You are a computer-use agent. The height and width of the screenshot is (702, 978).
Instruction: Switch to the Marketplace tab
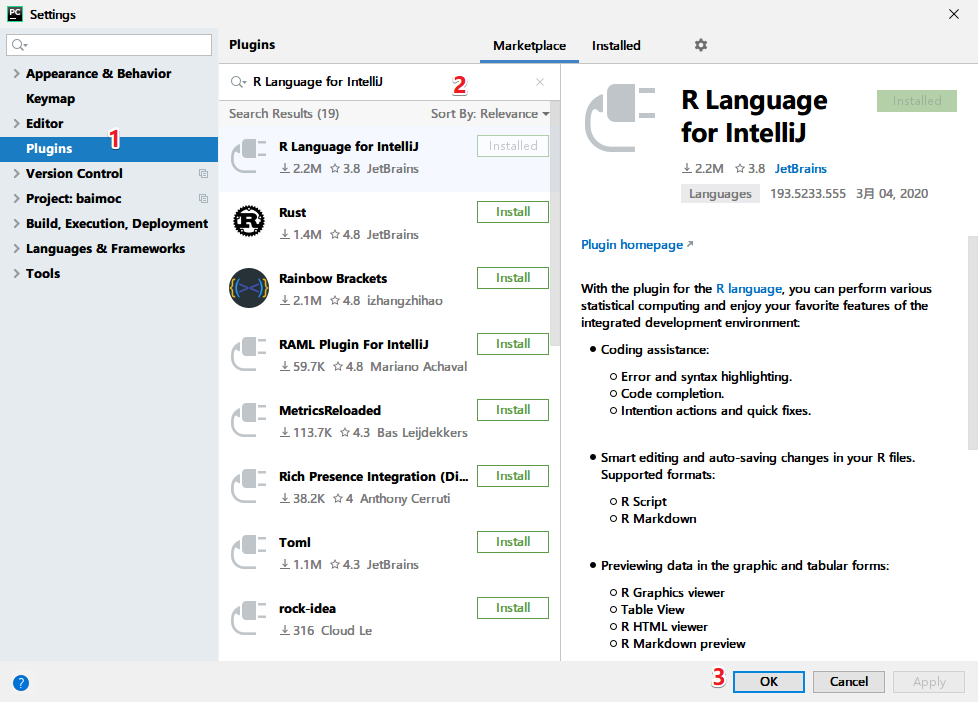pos(530,46)
